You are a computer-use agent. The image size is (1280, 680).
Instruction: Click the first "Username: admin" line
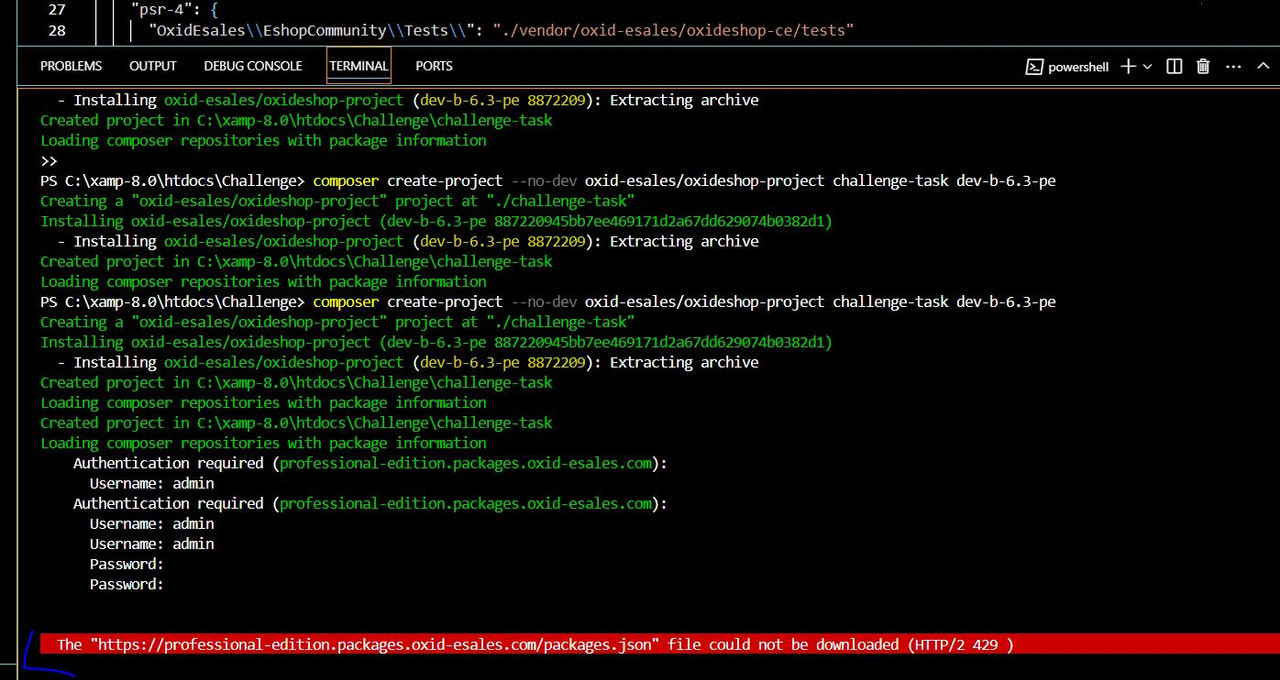tap(152, 483)
